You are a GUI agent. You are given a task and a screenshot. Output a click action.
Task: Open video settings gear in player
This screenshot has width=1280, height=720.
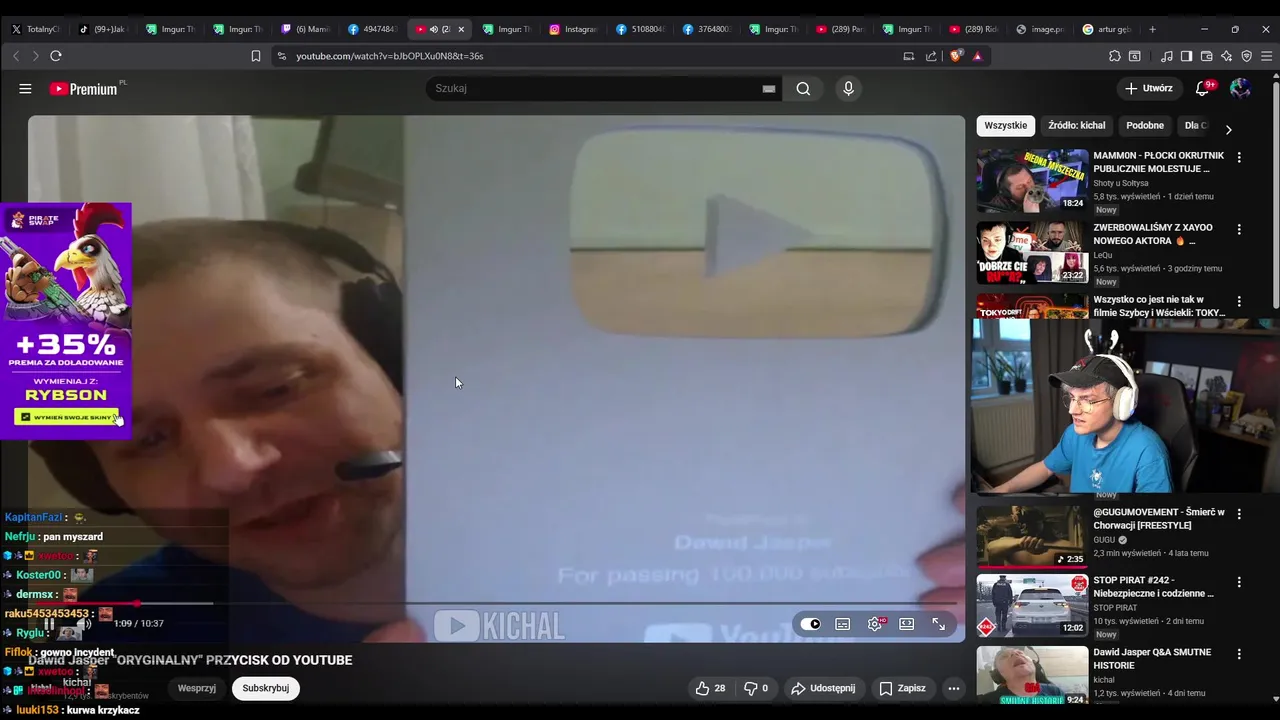pos(875,624)
